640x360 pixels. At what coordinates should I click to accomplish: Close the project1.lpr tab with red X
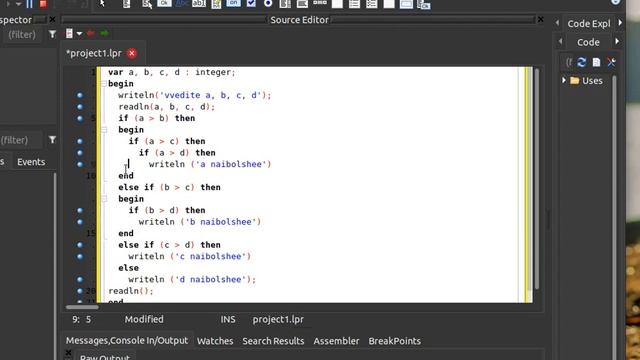[131, 53]
